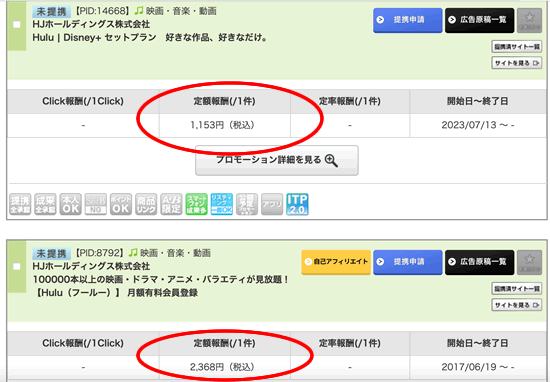Click the SelfB NG badge icon
Screen dimensions: 550x382
coord(96,204)
